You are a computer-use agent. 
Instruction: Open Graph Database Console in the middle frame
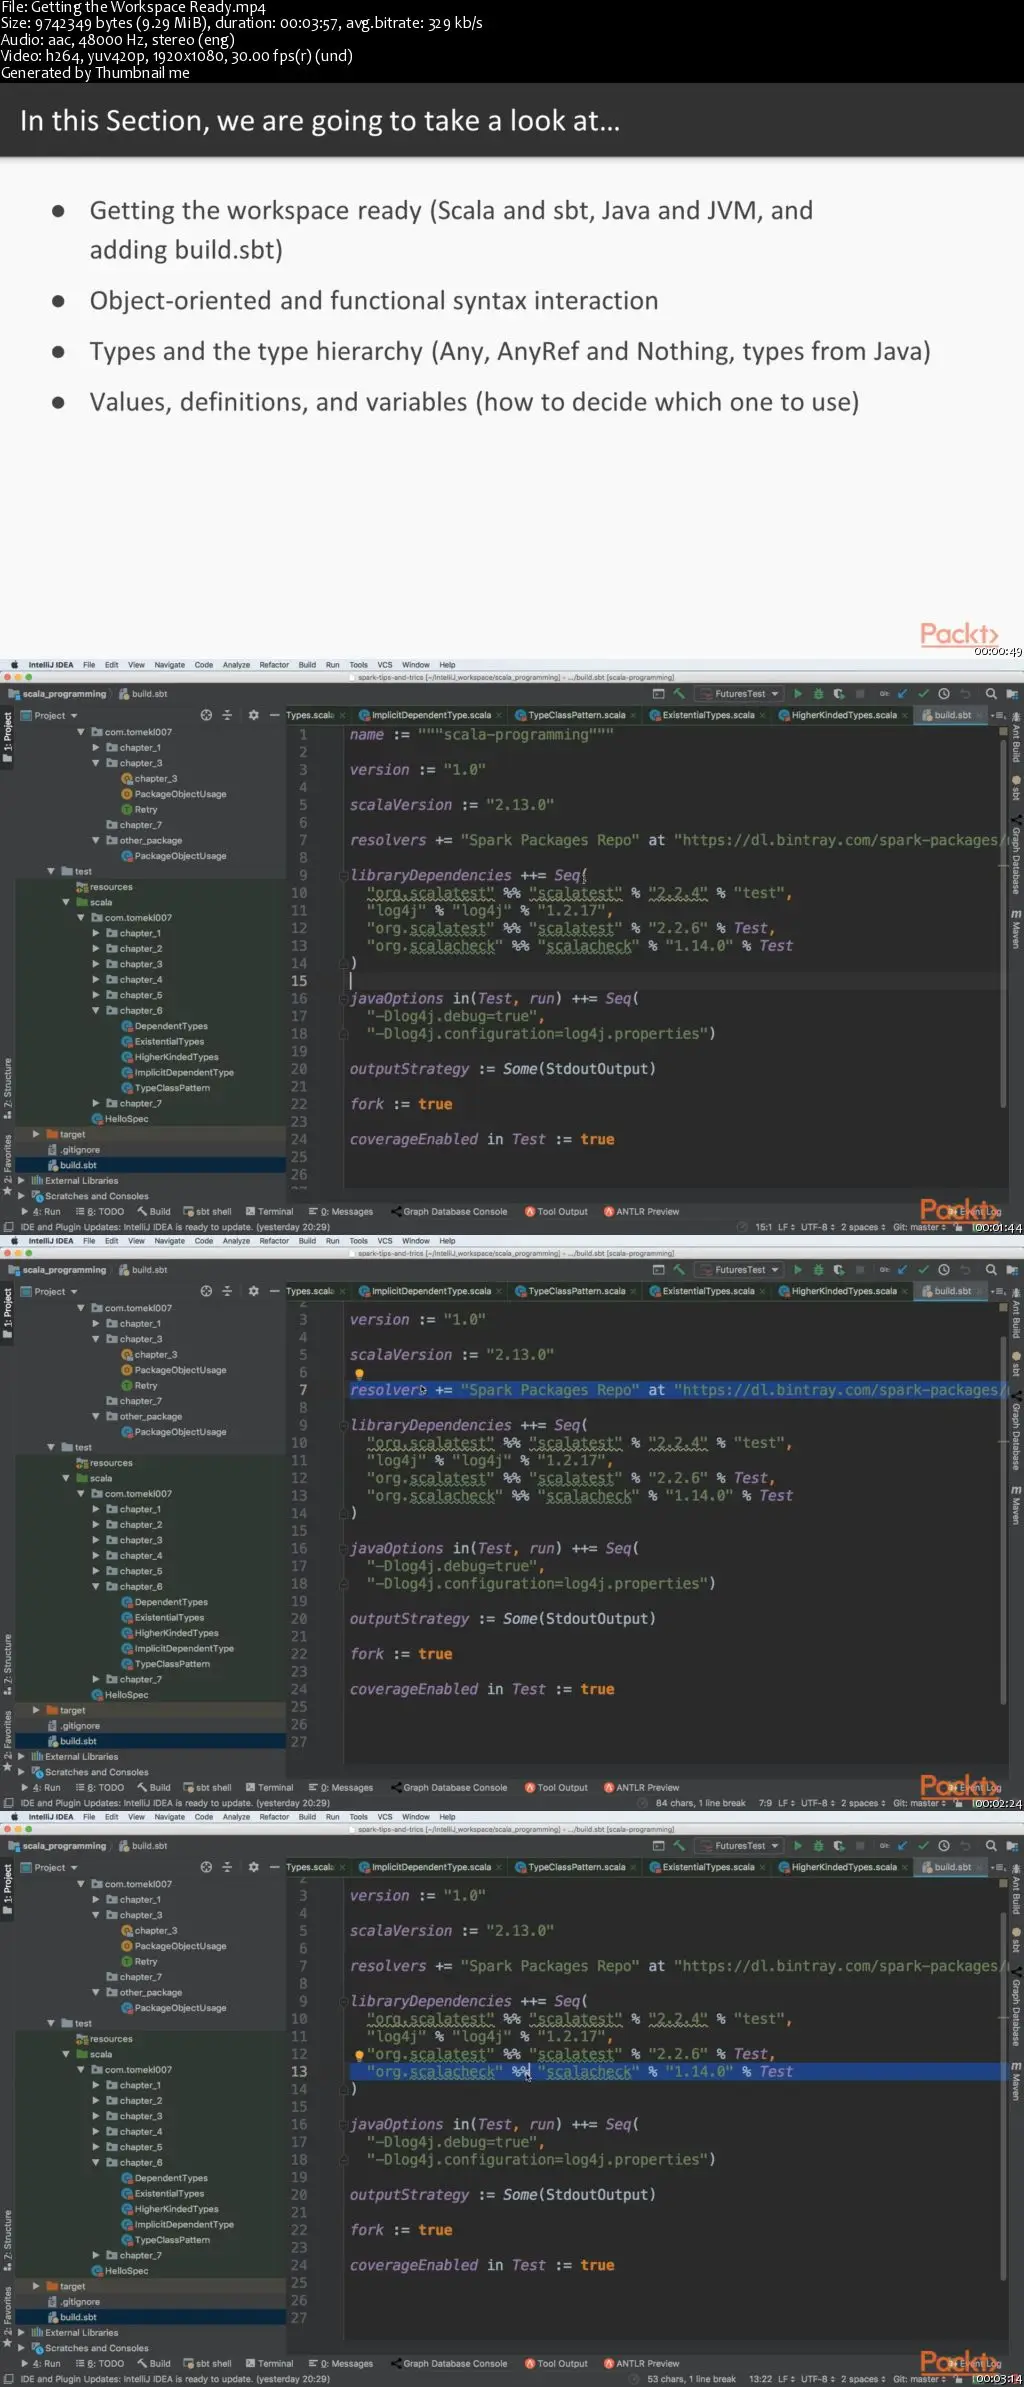pyautogui.click(x=449, y=1788)
